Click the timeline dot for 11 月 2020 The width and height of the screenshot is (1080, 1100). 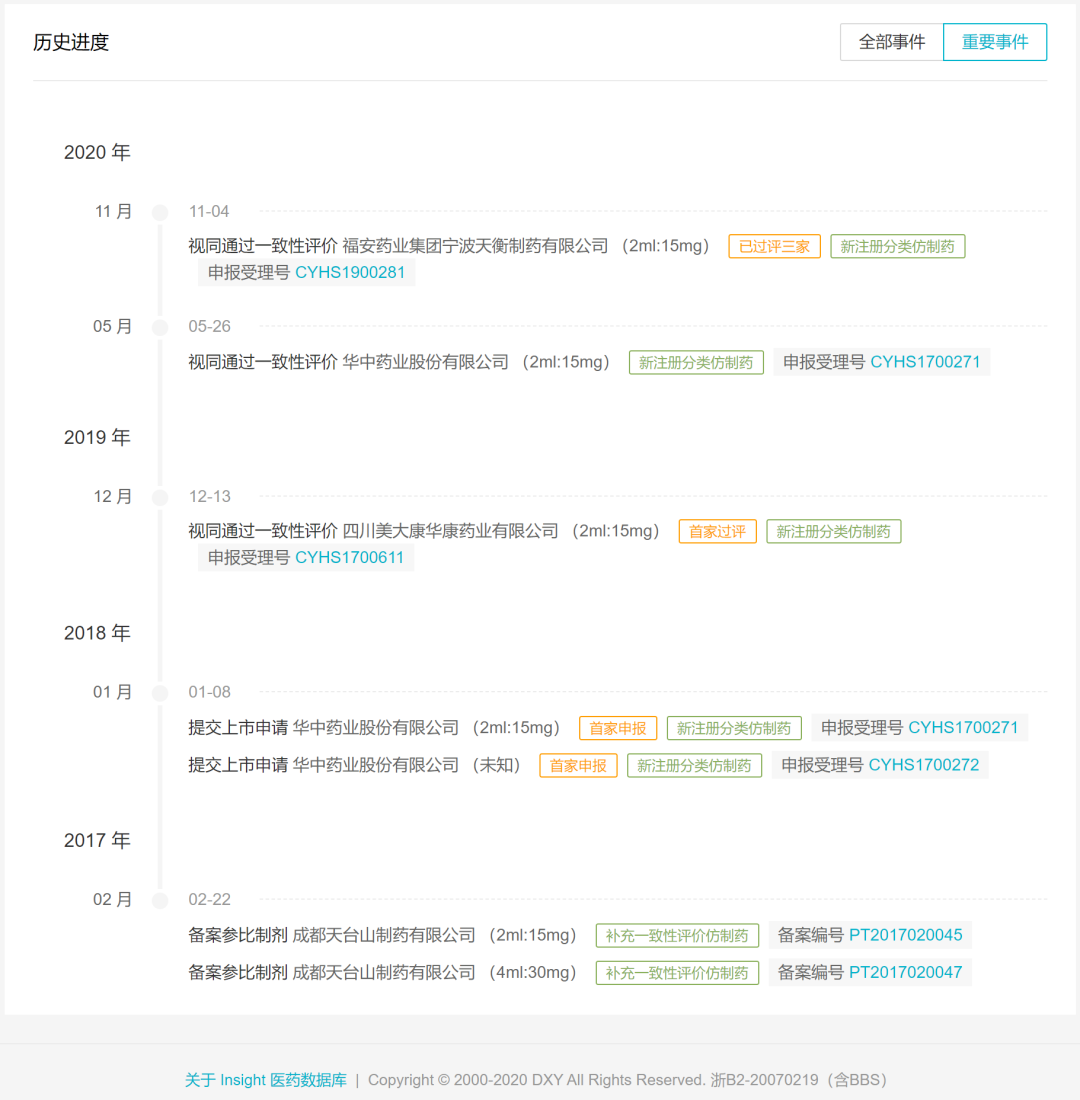point(160,213)
